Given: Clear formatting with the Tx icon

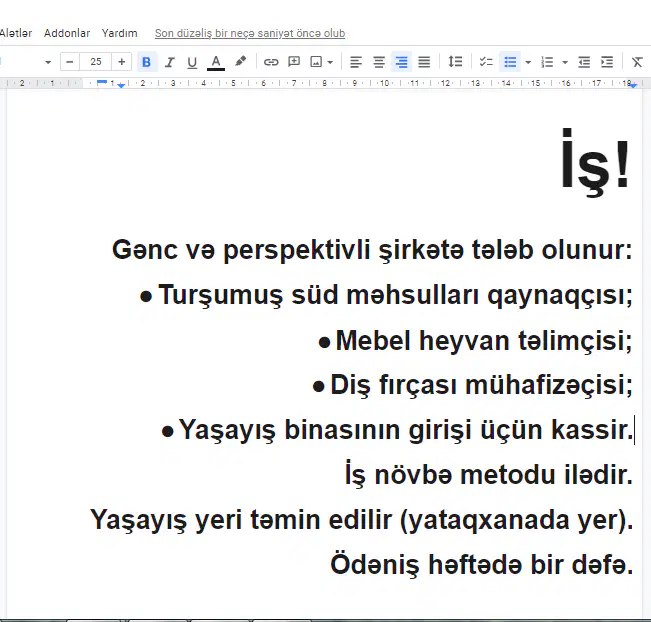Looking at the screenshot, I should coord(637,62).
